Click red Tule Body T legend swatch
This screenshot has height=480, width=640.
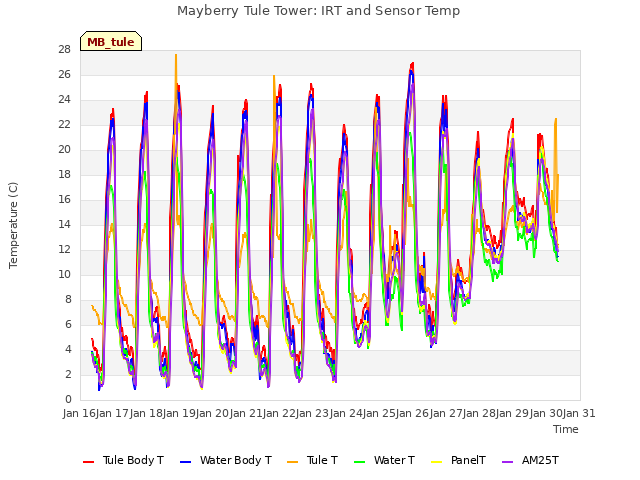pos(89,462)
